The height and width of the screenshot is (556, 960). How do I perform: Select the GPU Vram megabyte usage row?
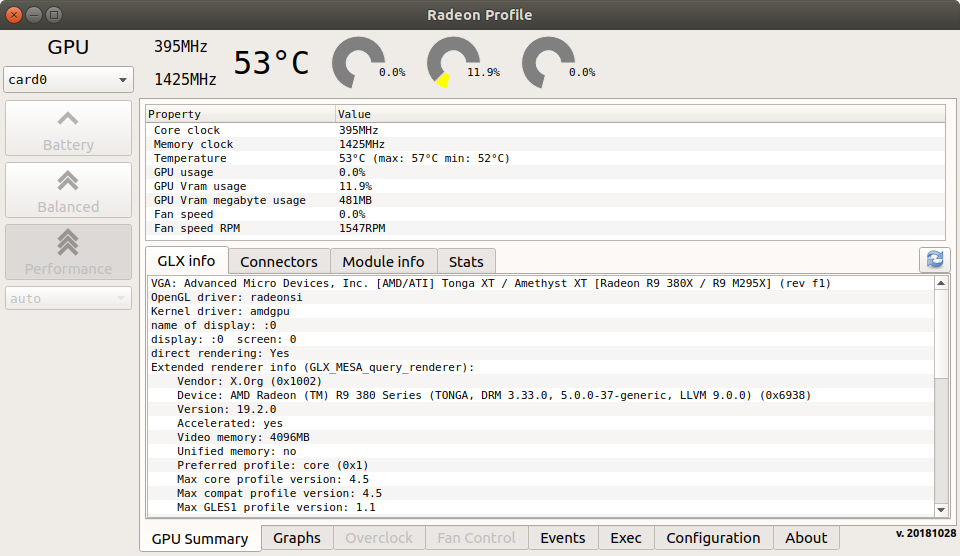point(546,200)
